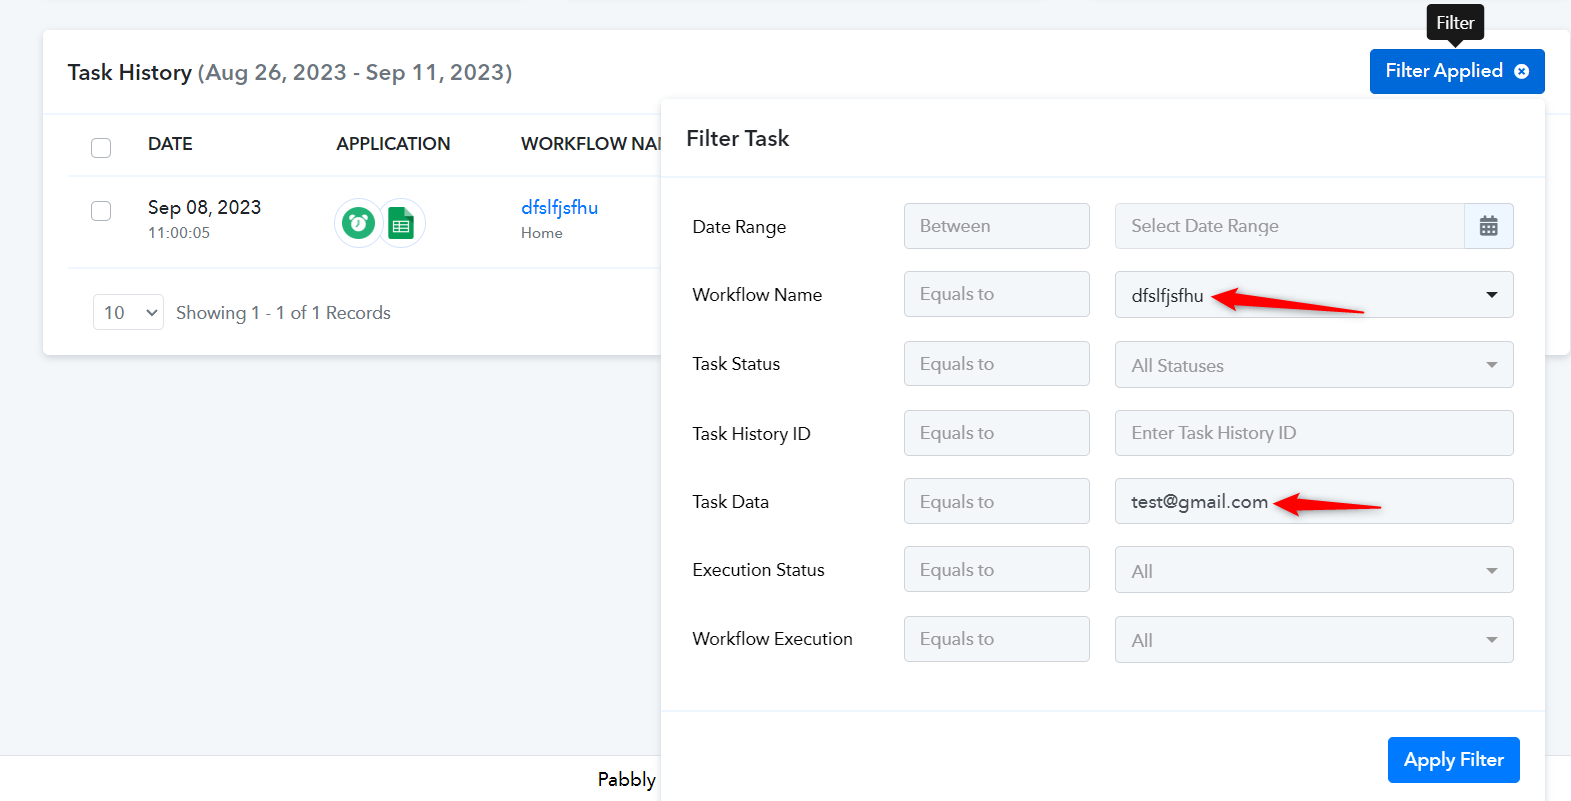
Task: Click the DATE column header
Action: pyautogui.click(x=170, y=144)
